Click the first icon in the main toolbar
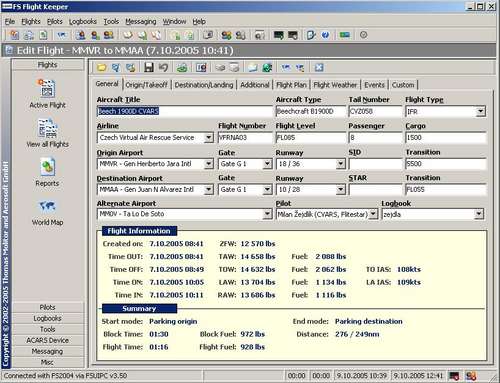 (x=14, y=35)
